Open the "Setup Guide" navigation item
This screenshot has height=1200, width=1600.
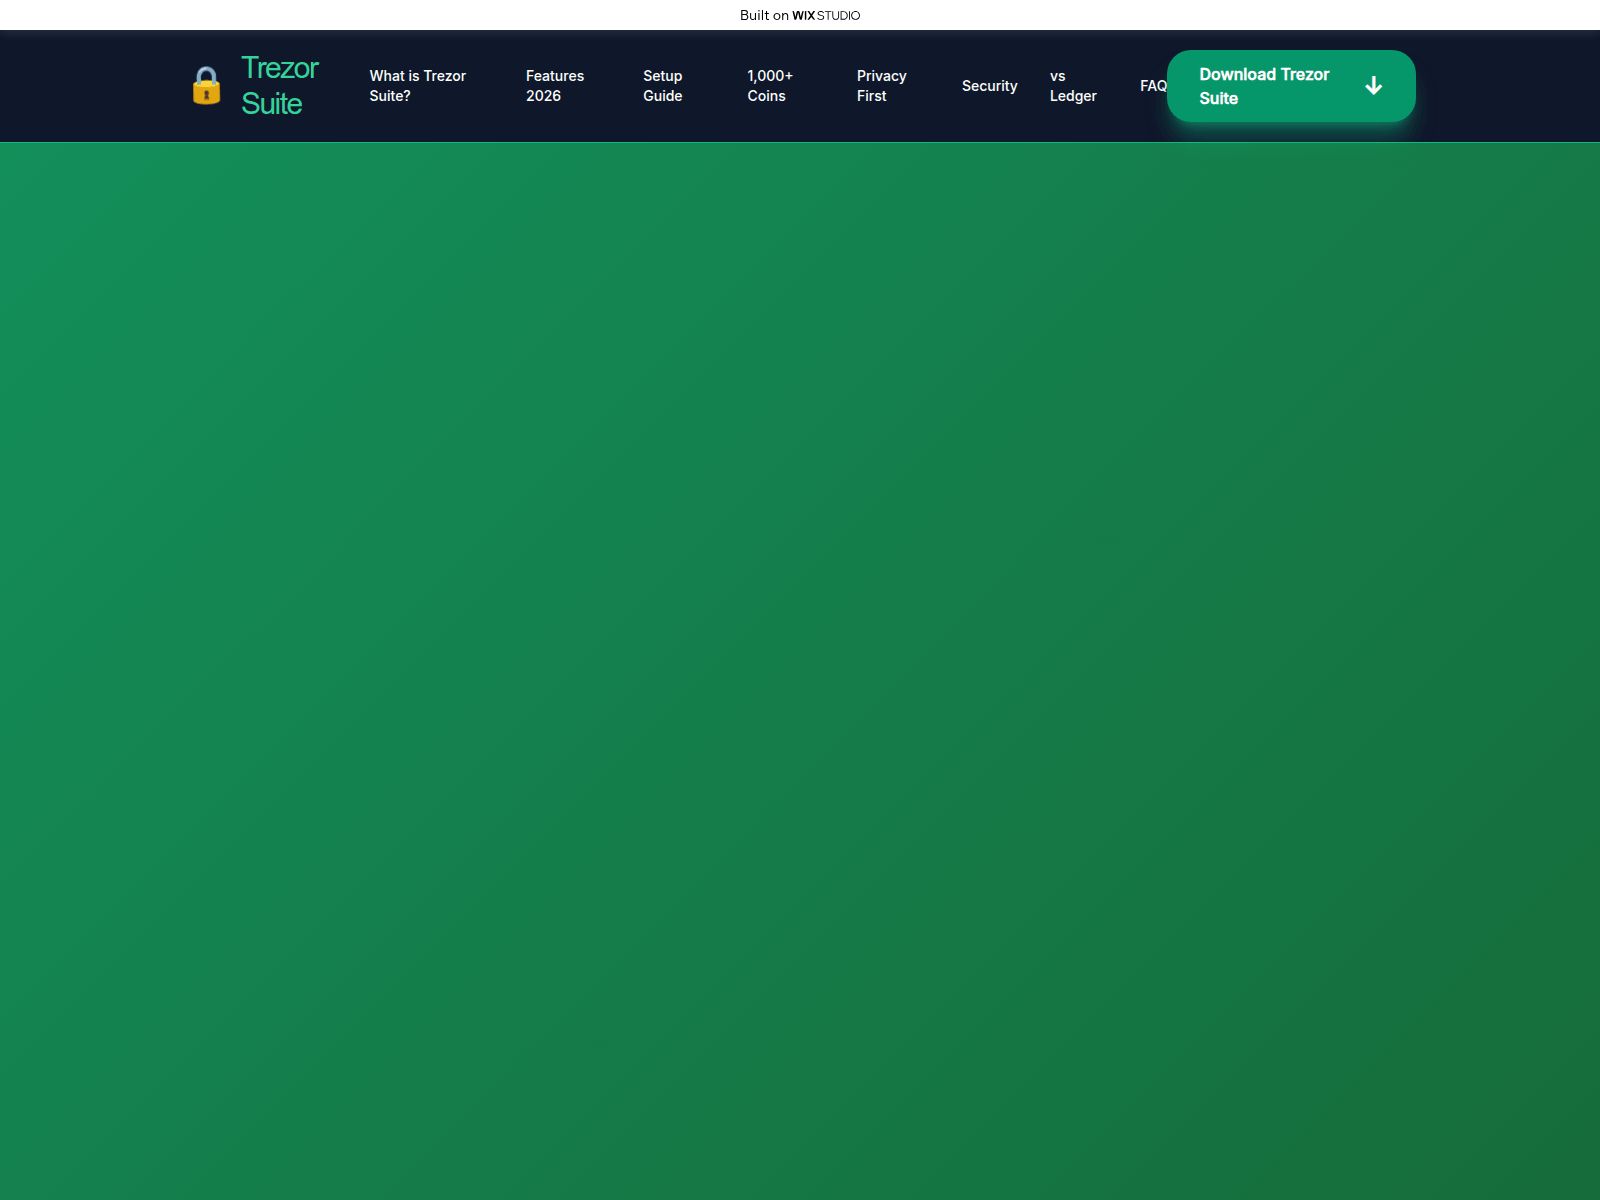(x=662, y=86)
